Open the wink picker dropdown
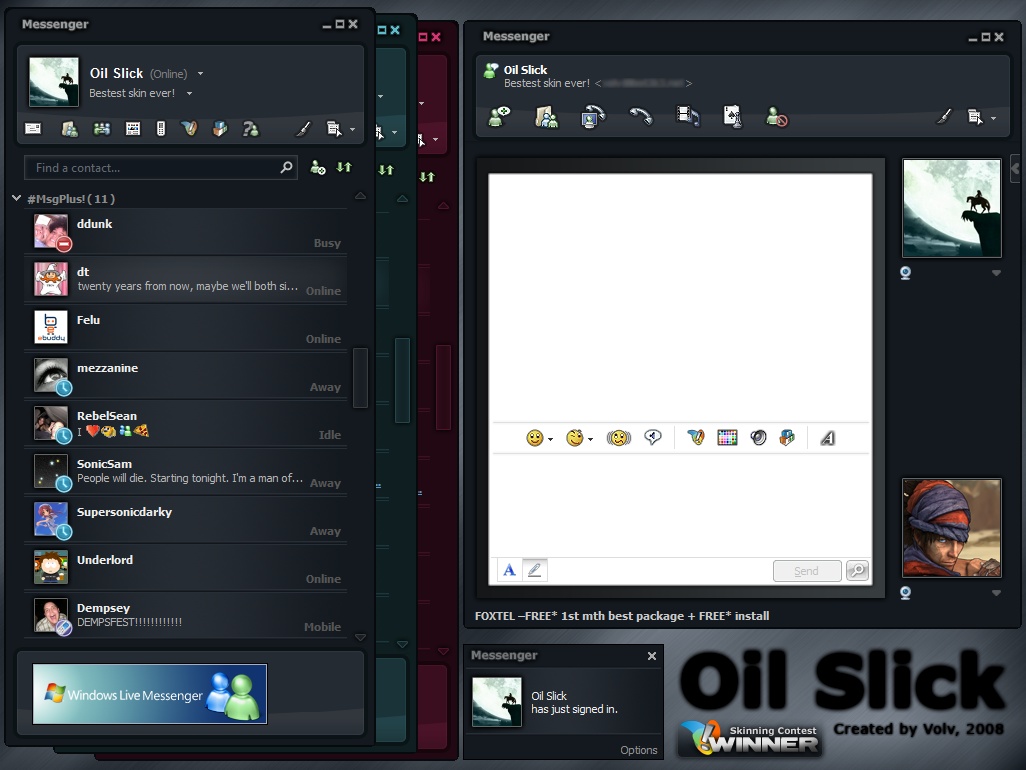The height and width of the screenshot is (770, 1026). click(590, 439)
